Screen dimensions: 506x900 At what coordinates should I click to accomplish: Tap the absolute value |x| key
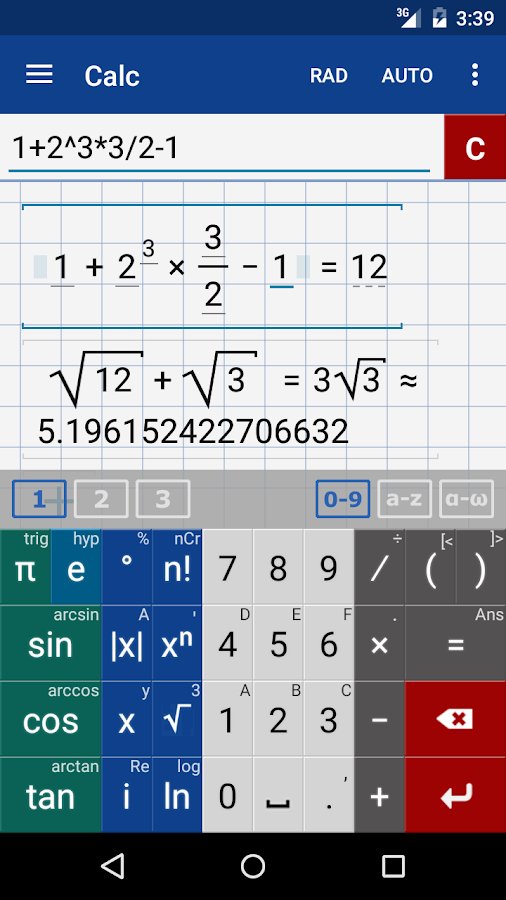pyautogui.click(x=127, y=643)
